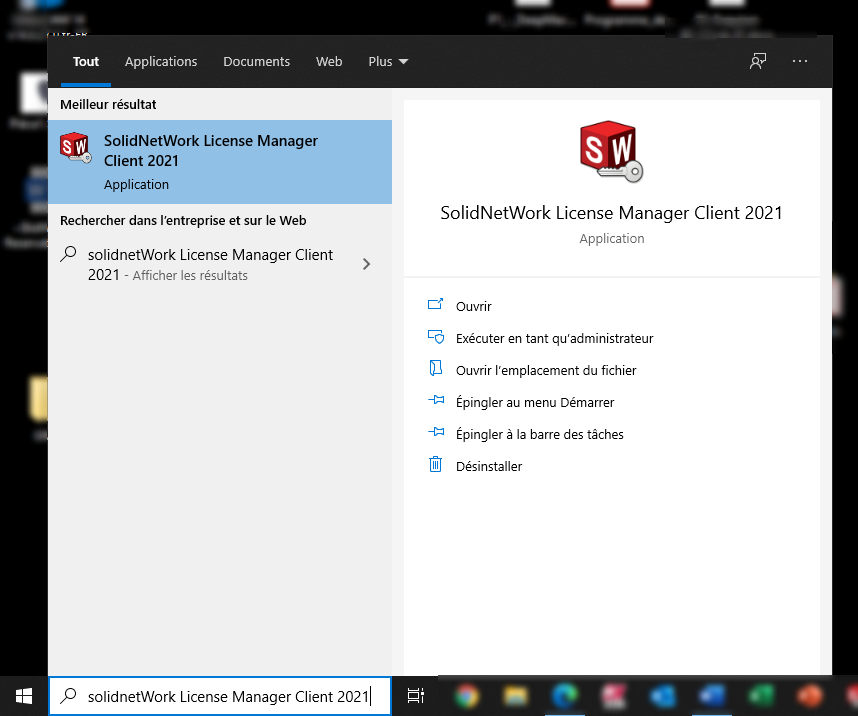
Task: Open the three-dots options menu
Action: point(799,61)
